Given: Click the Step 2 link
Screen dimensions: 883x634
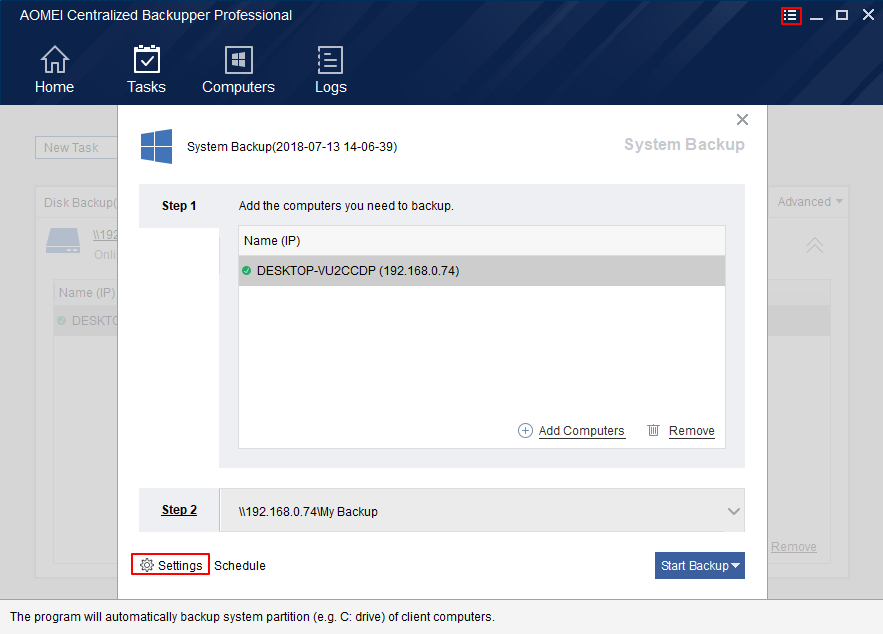Looking at the screenshot, I should point(179,510).
